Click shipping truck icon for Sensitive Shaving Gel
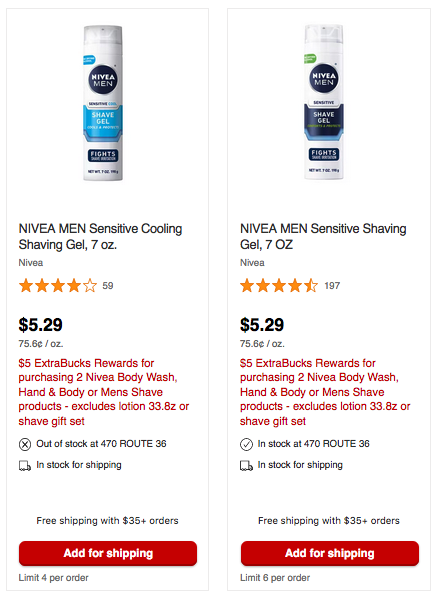Screen dimensions: 439x598 [246, 466]
